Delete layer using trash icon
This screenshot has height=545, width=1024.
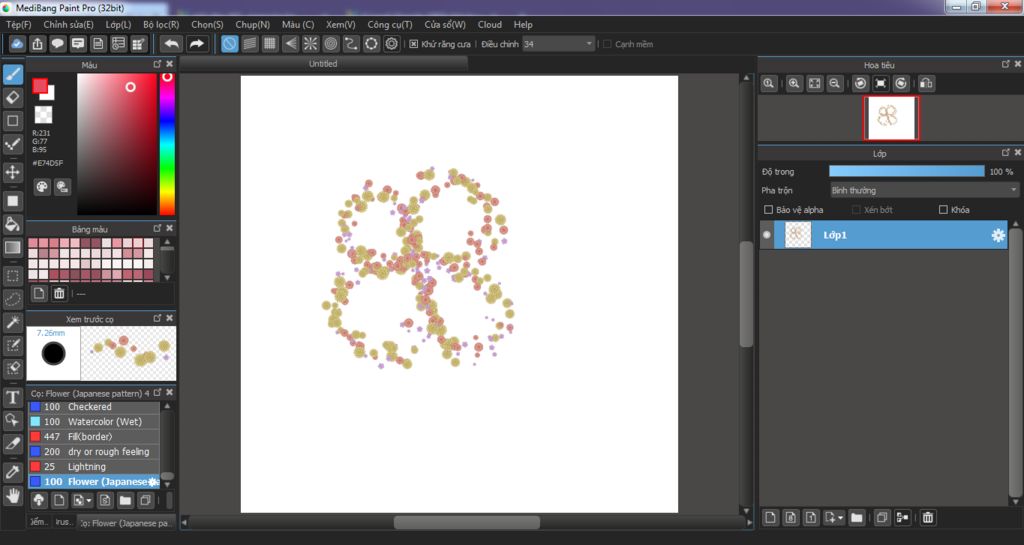pos(928,517)
